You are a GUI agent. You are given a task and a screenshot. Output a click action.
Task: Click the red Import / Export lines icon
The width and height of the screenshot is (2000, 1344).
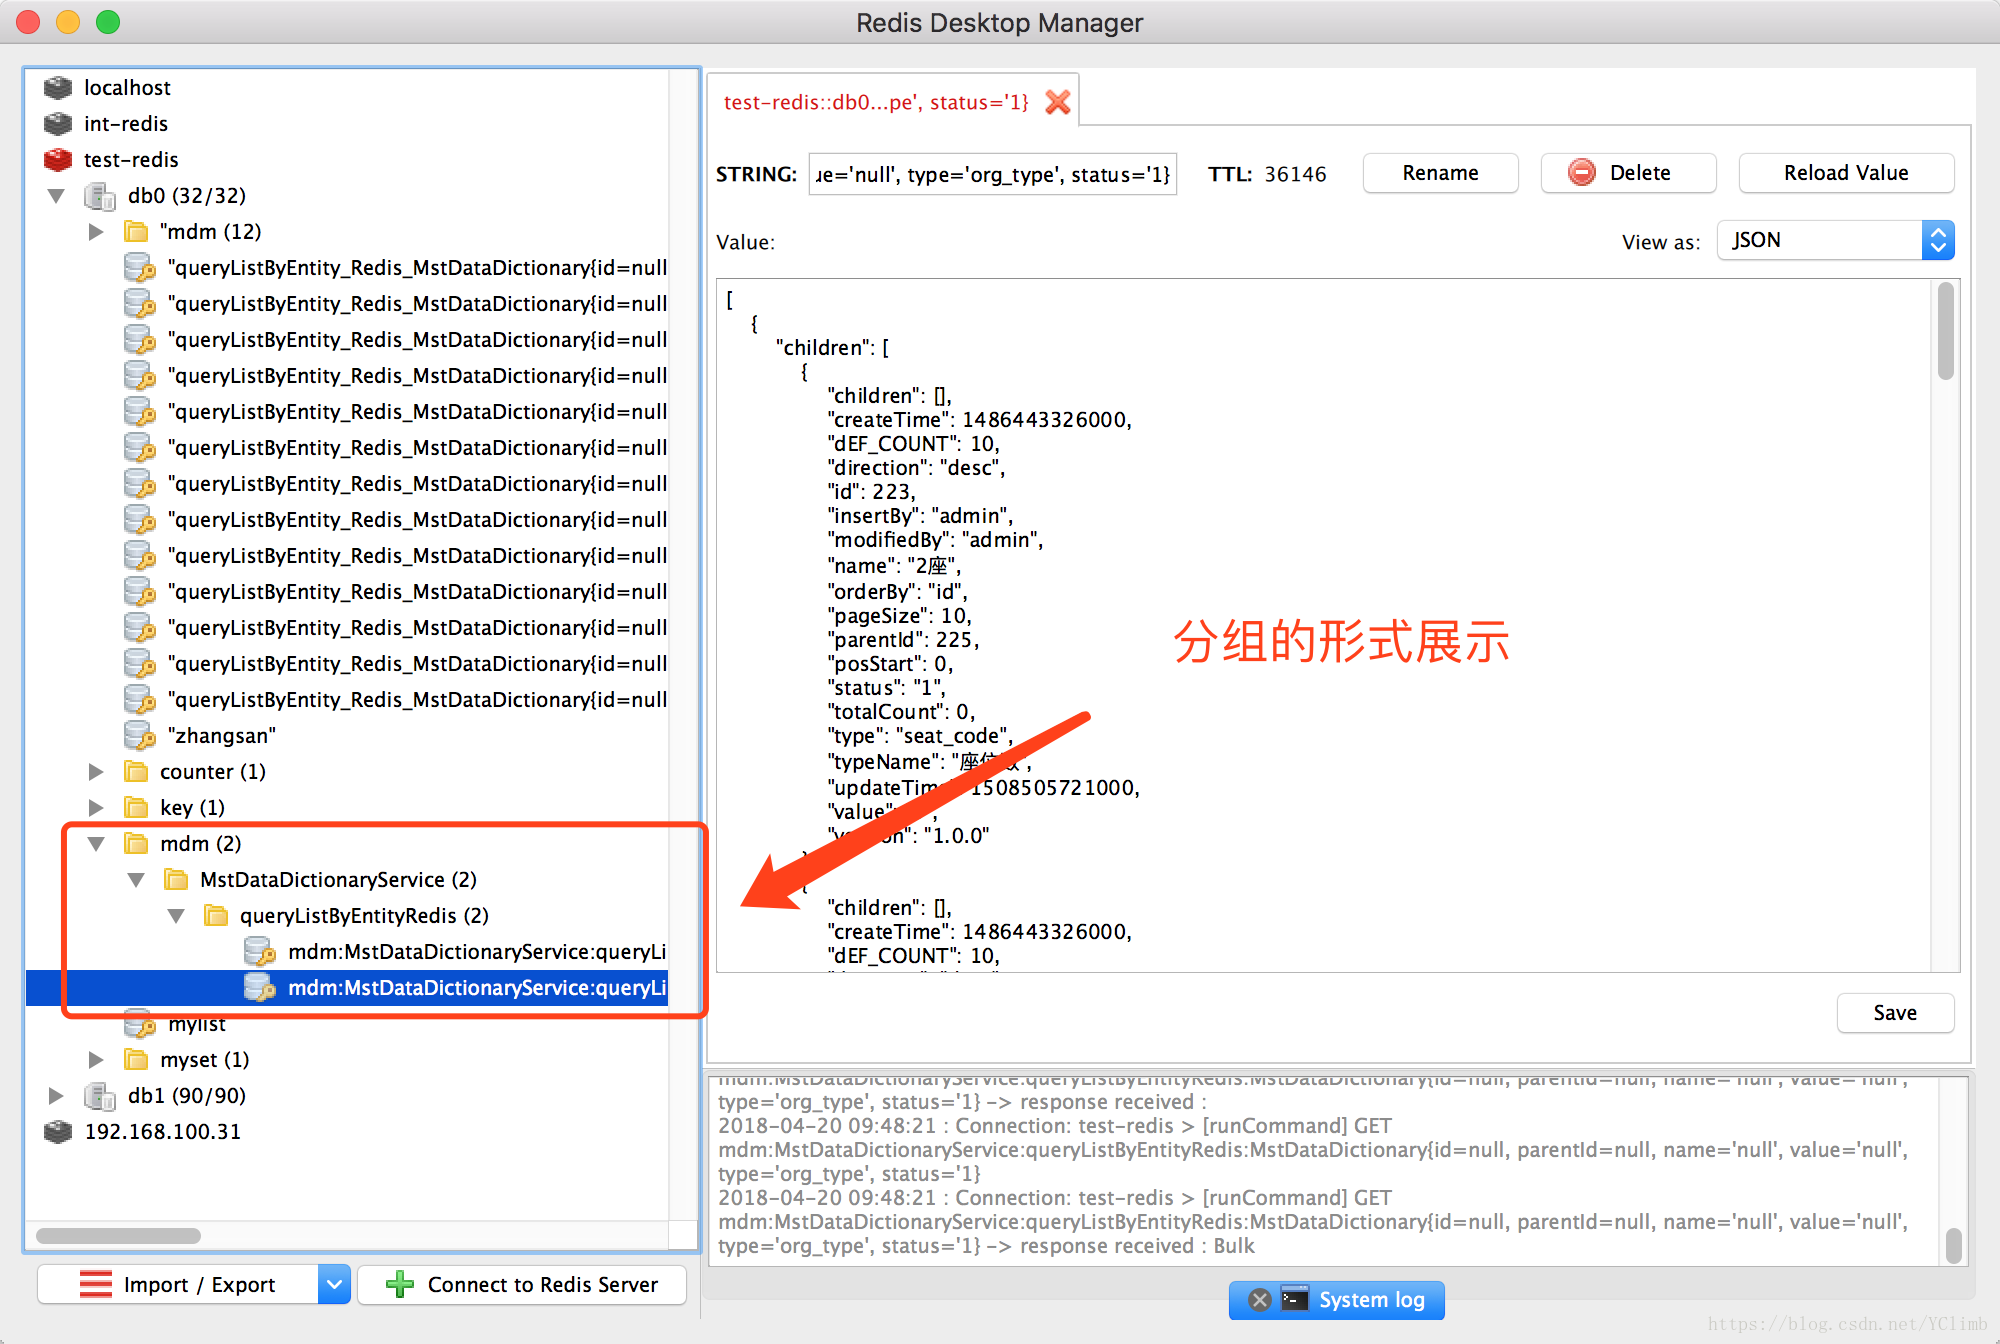pos(96,1284)
